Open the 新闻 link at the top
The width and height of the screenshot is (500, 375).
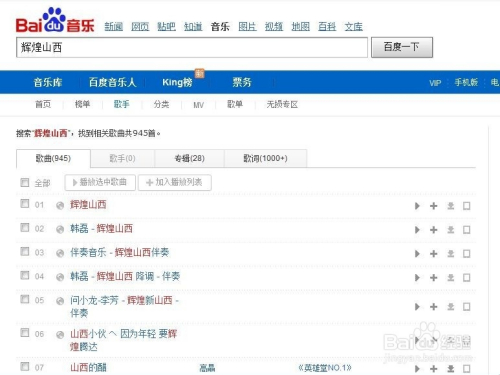point(114,26)
